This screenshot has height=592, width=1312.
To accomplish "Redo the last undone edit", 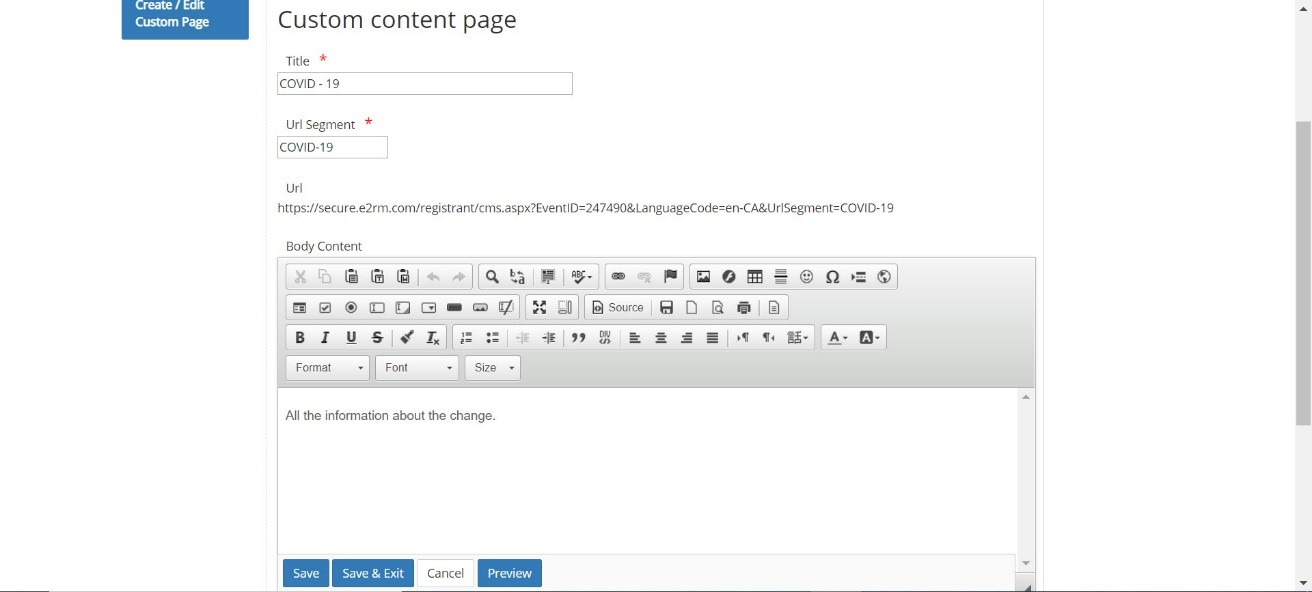I will pos(459,277).
